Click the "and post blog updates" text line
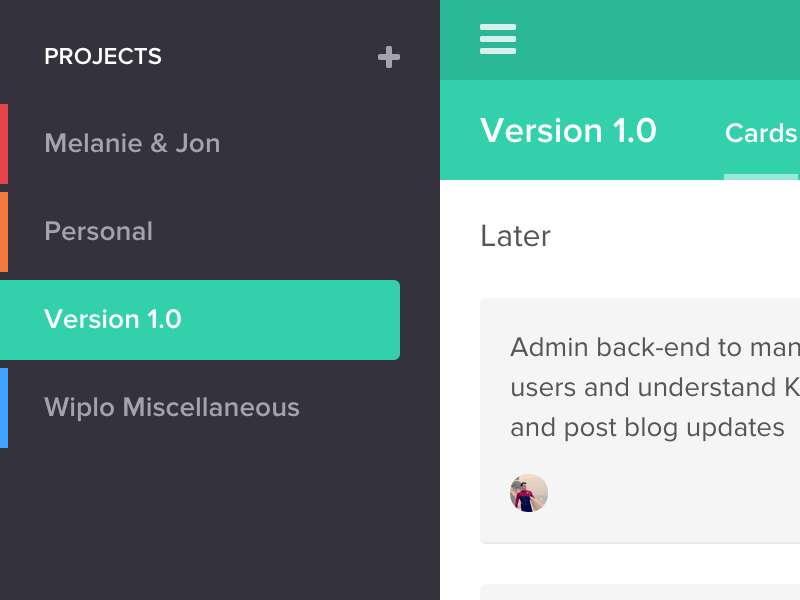Image resolution: width=800 pixels, height=600 pixels. pyautogui.click(x=647, y=428)
